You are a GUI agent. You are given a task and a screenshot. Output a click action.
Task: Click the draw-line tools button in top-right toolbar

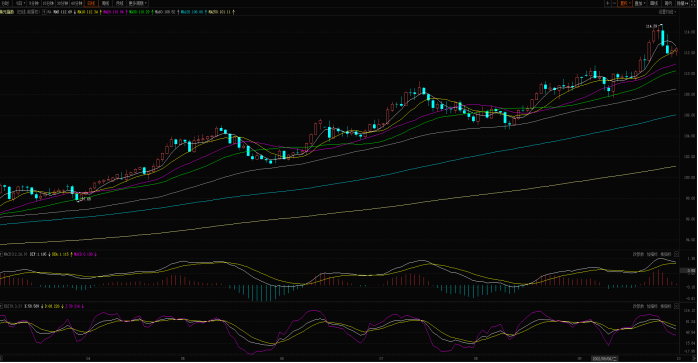(654, 3)
